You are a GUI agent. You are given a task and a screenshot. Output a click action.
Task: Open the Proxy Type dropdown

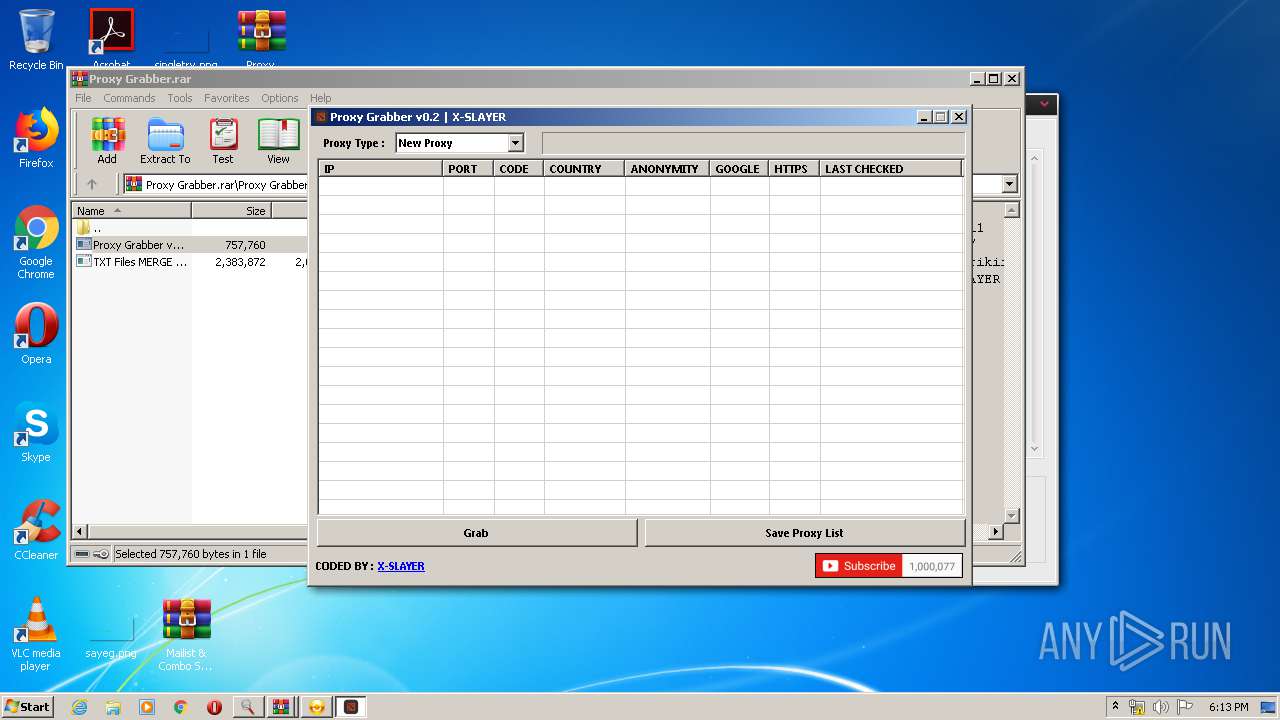click(x=516, y=143)
